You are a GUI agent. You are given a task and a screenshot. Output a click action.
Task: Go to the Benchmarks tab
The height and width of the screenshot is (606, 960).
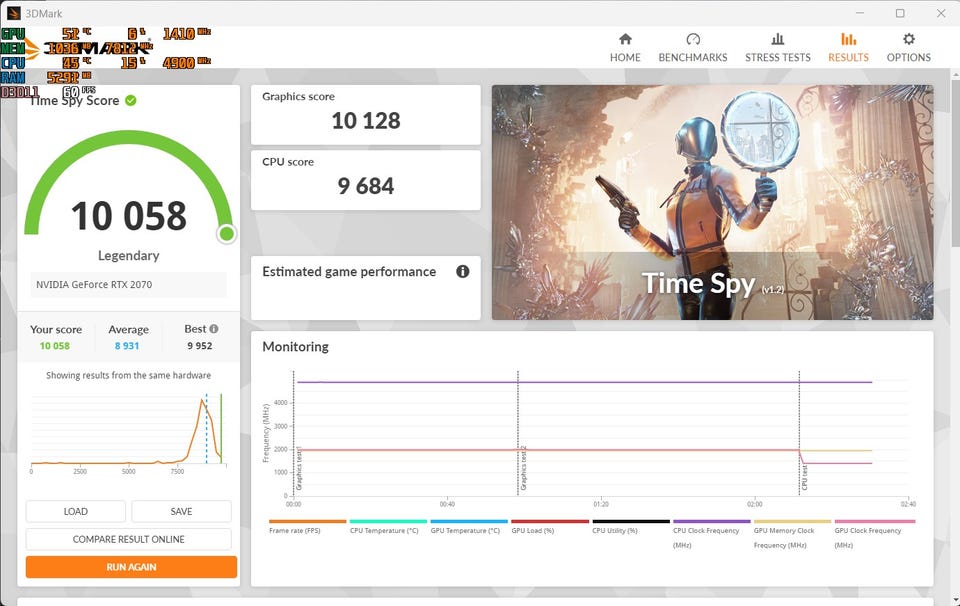point(692,48)
